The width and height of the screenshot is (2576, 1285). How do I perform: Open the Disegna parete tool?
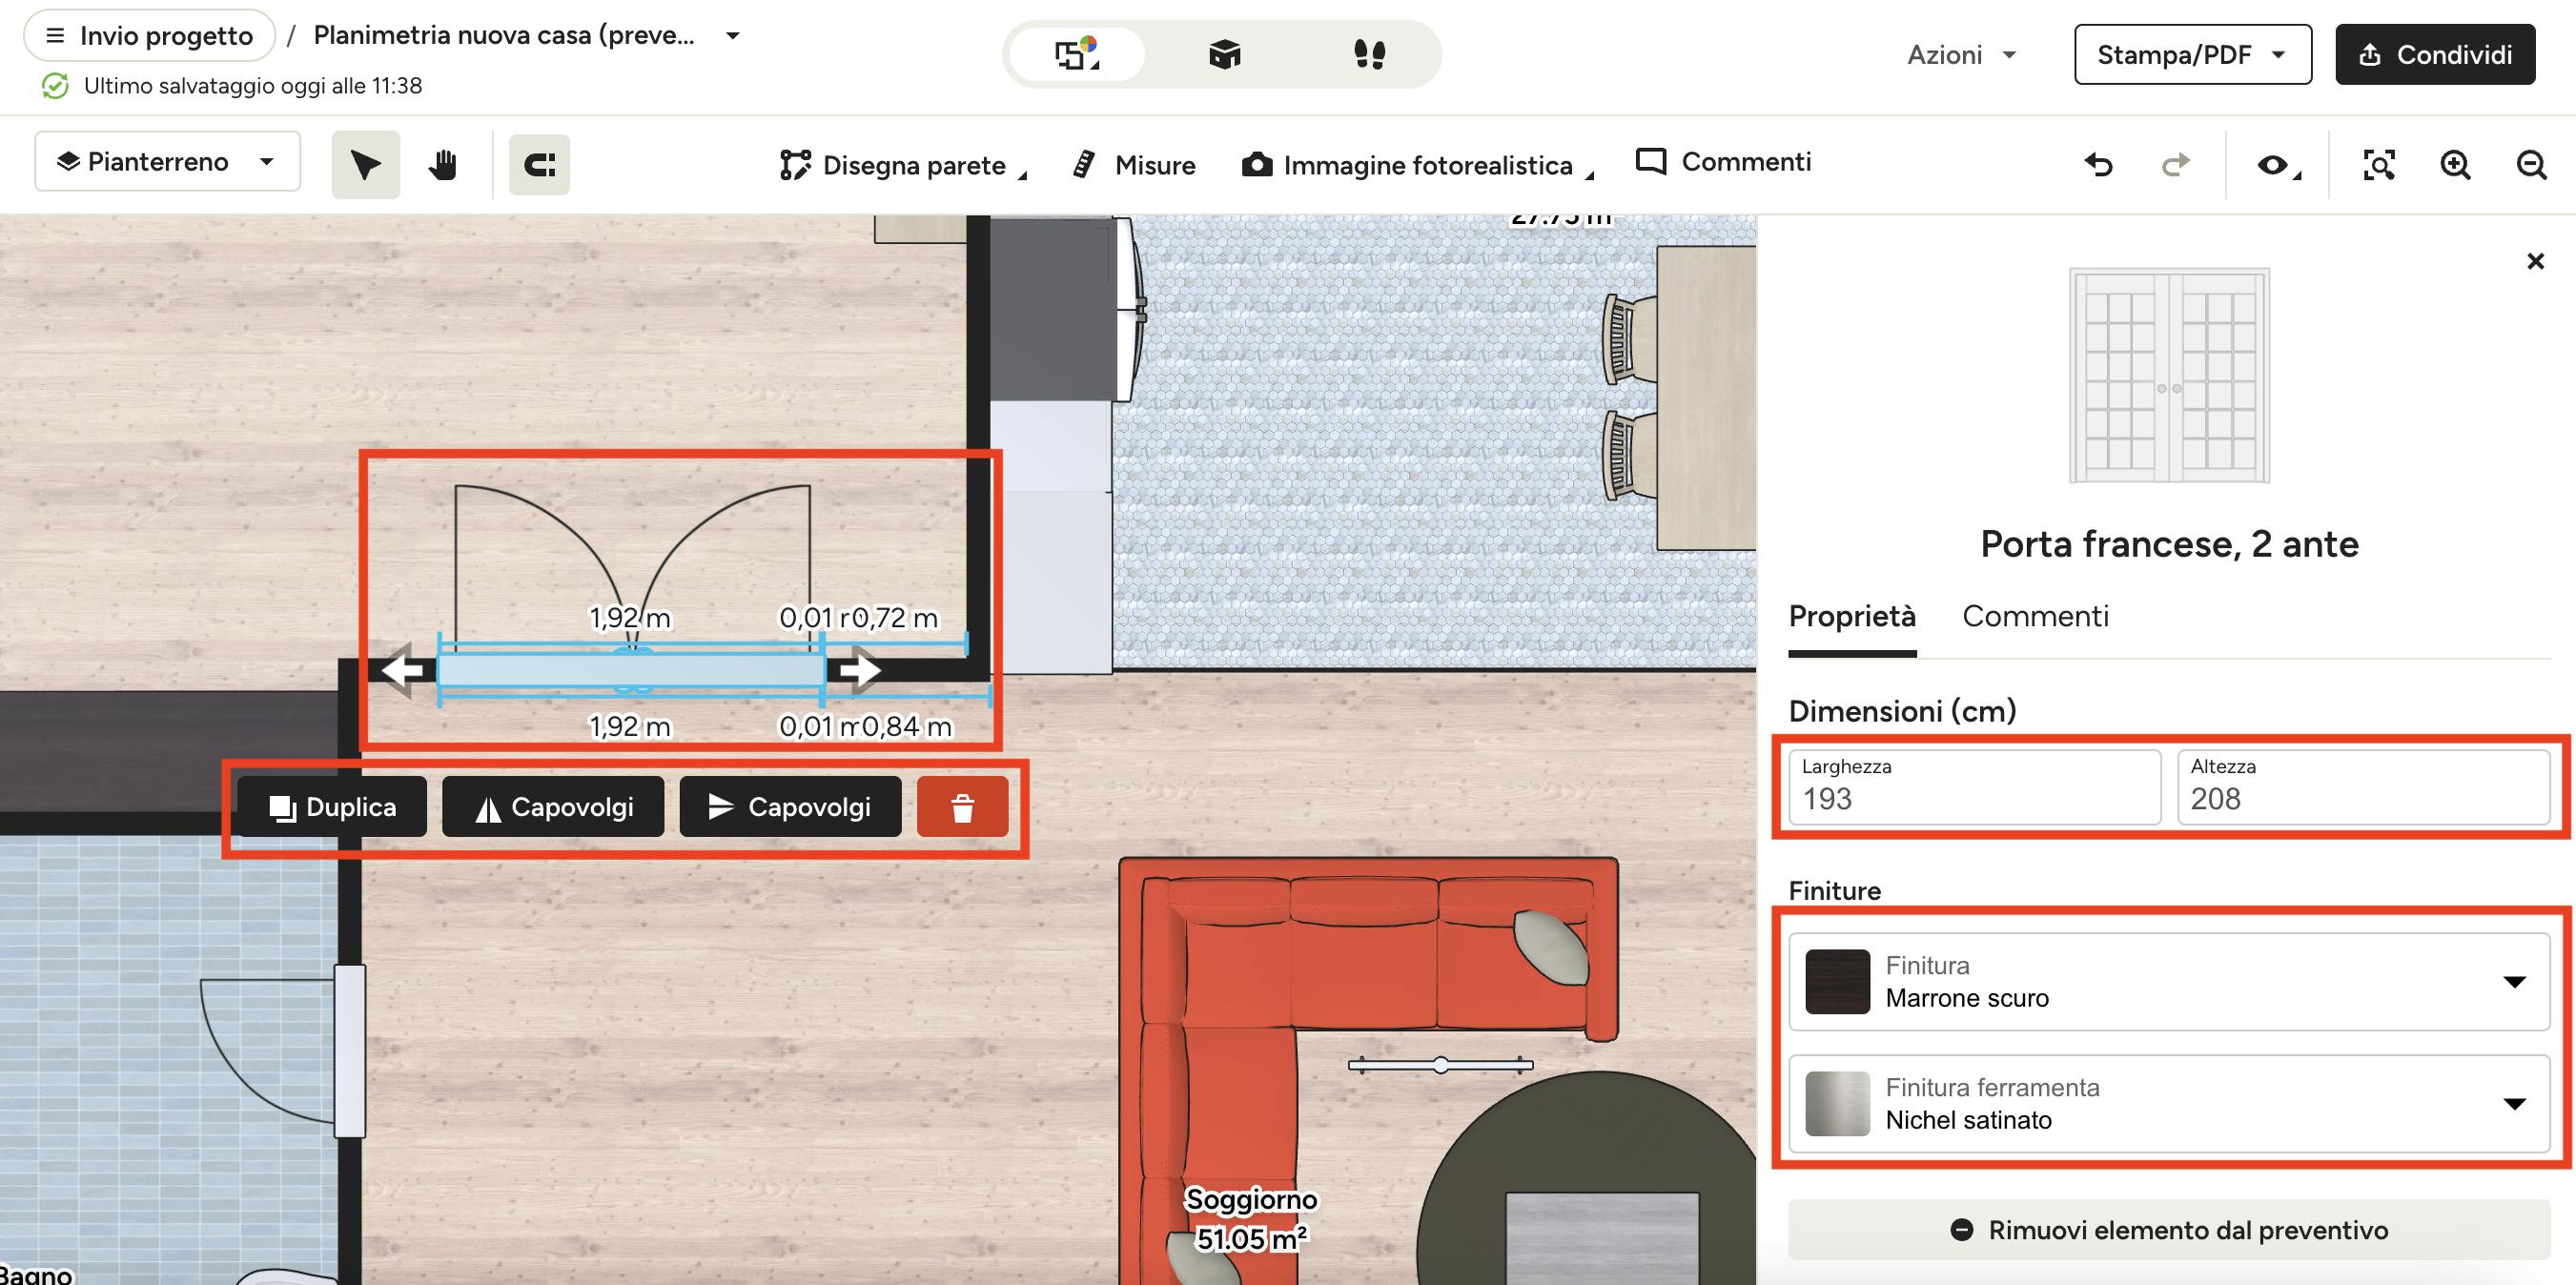point(903,165)
